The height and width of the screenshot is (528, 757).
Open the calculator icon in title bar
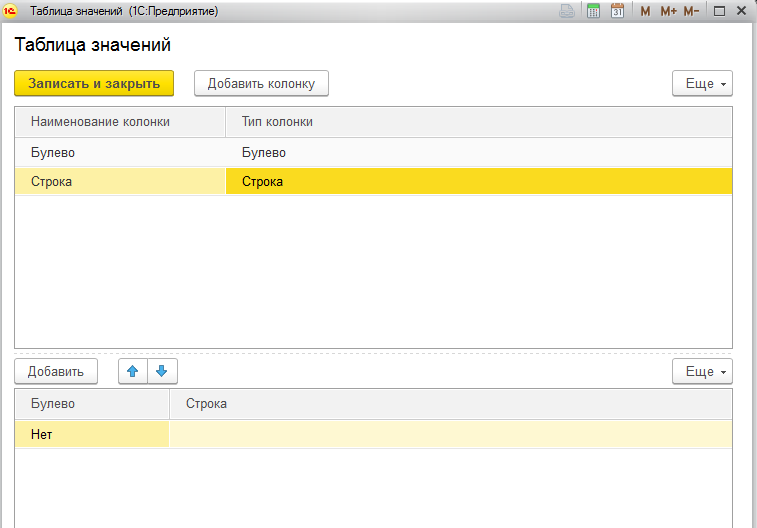[593, 11]
